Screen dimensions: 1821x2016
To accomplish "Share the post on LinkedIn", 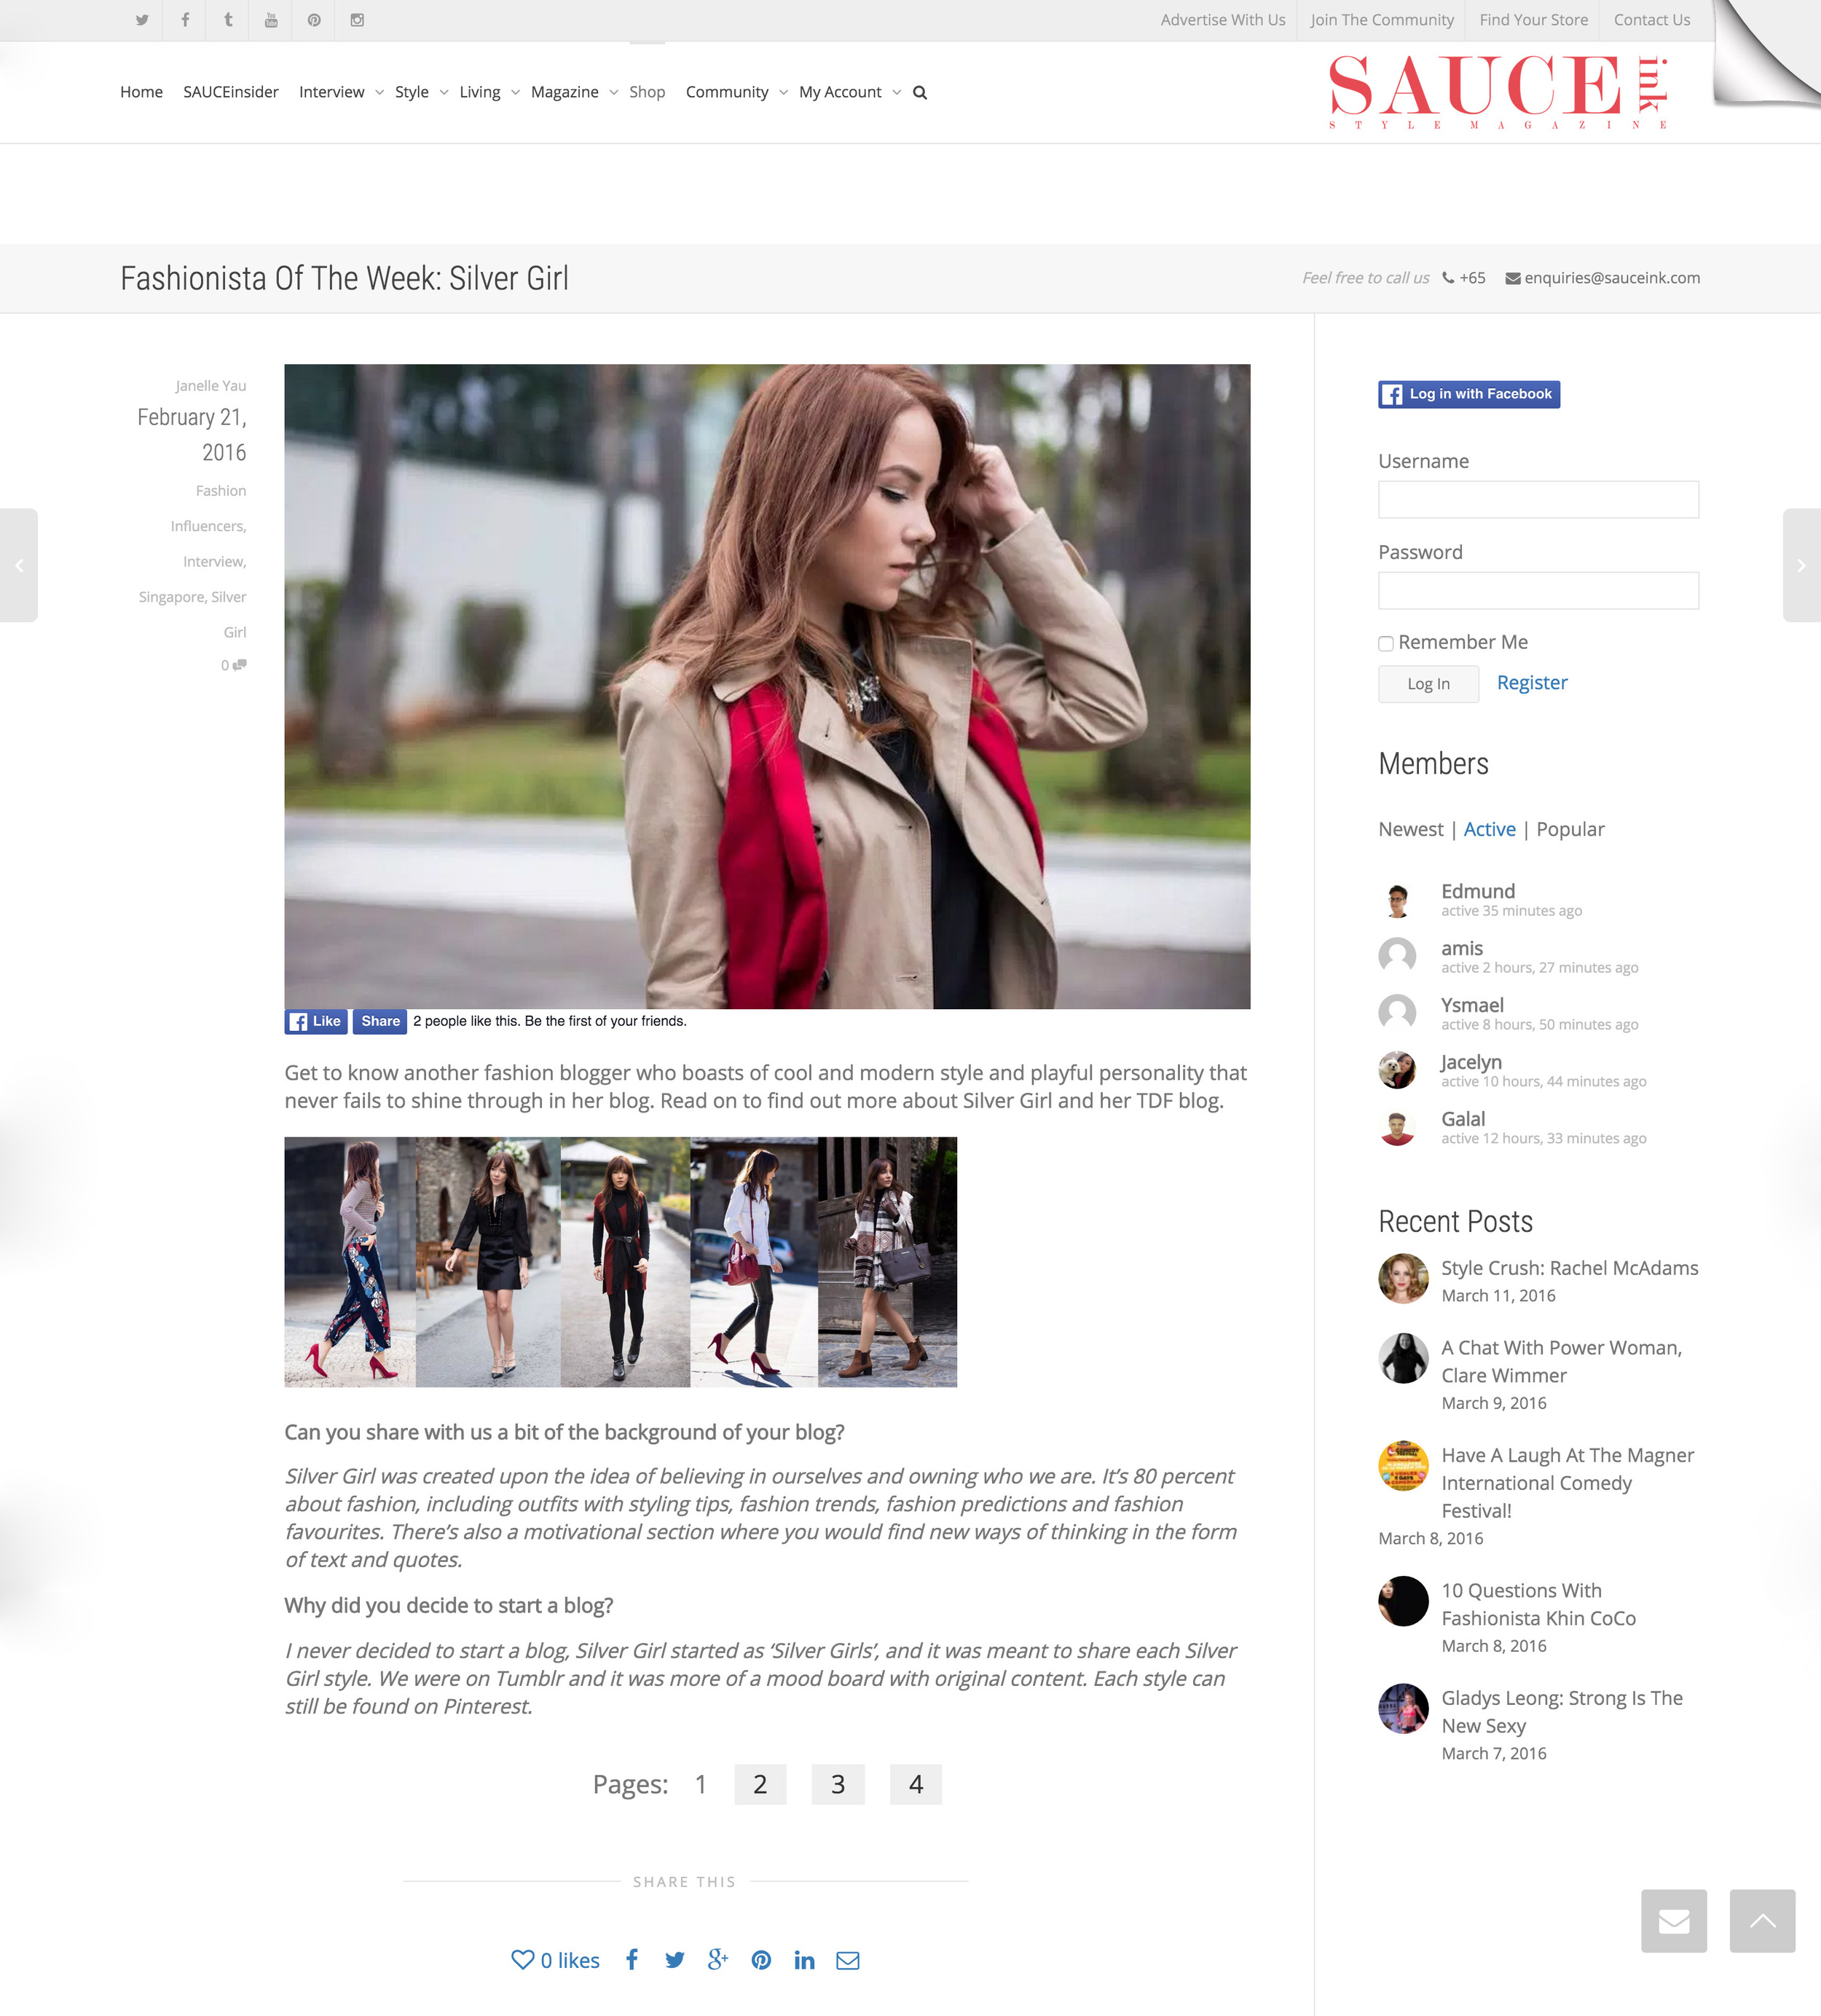I will click(804, 1960).
